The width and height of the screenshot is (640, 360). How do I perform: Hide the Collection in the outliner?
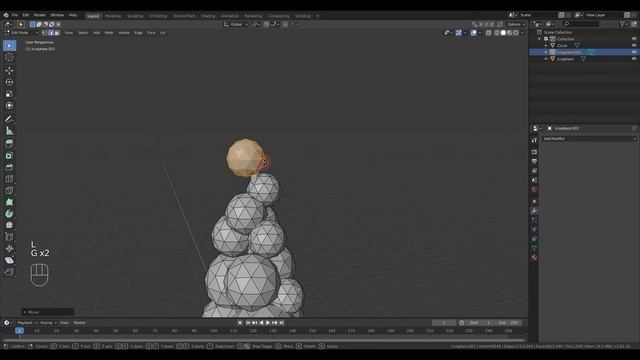point(634,39)
